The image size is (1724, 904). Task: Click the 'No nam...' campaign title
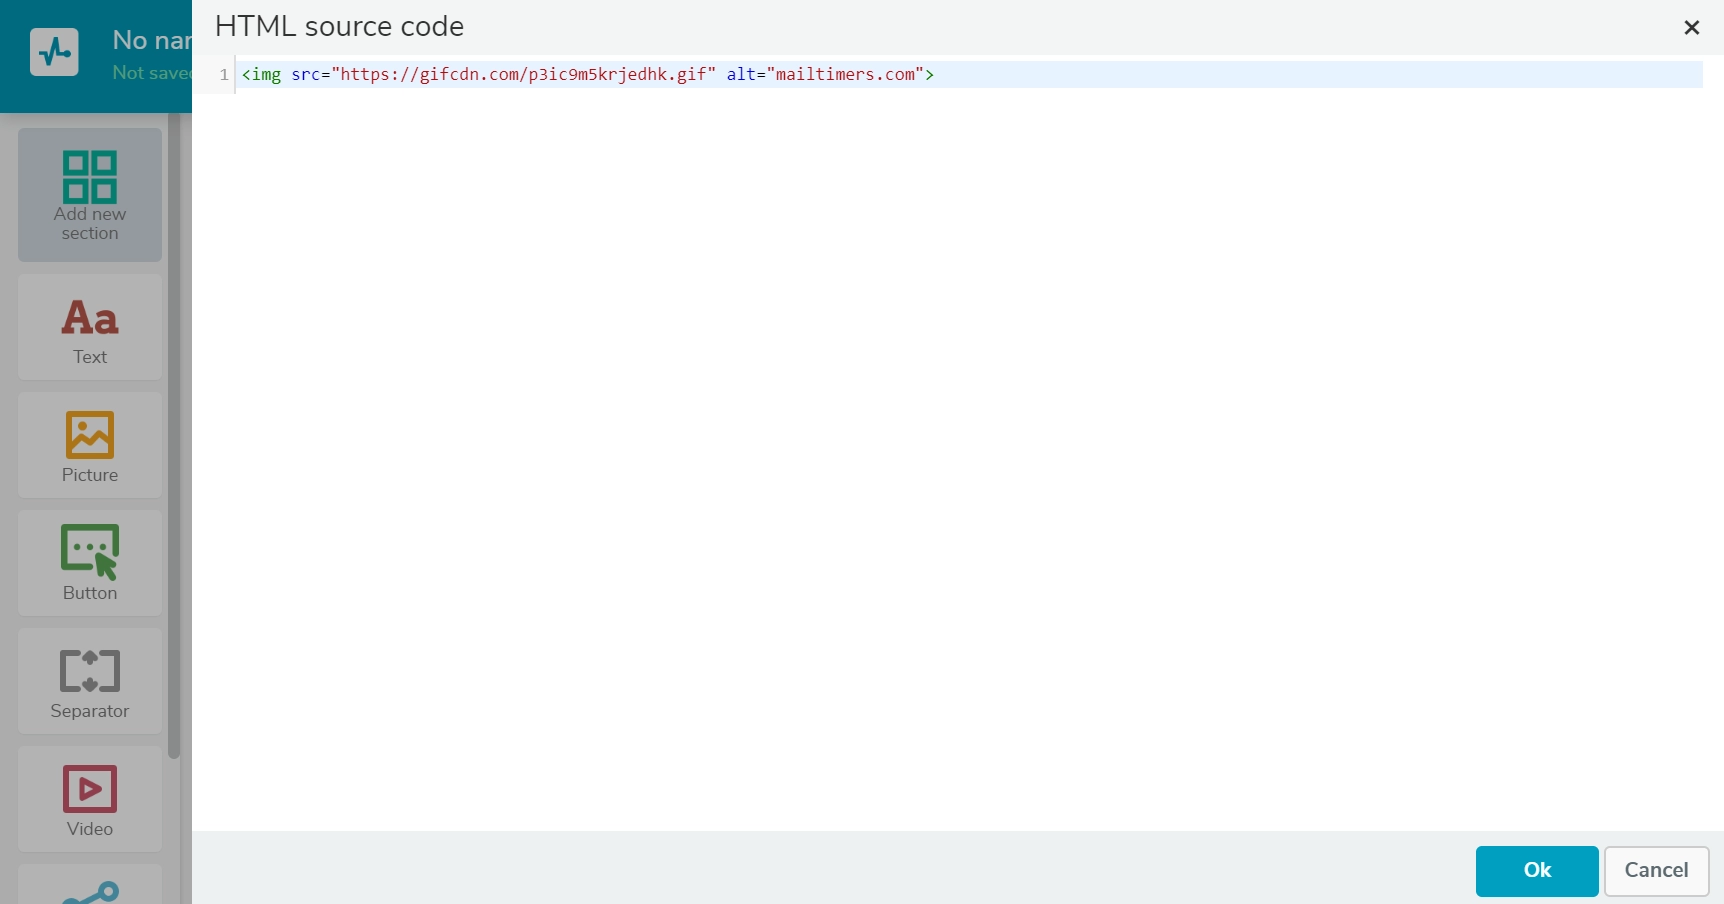click(x=152, y=40)
